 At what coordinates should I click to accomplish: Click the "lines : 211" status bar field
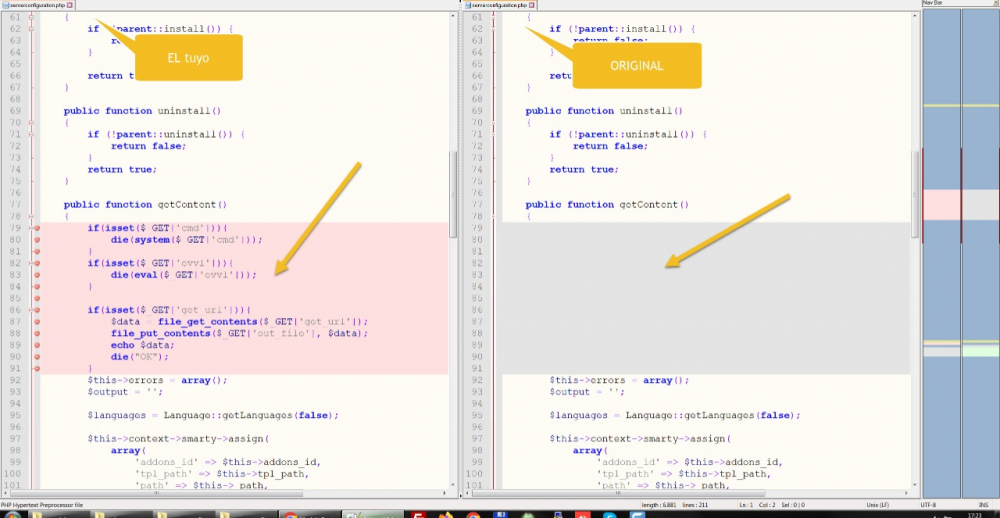click(694, 505)
